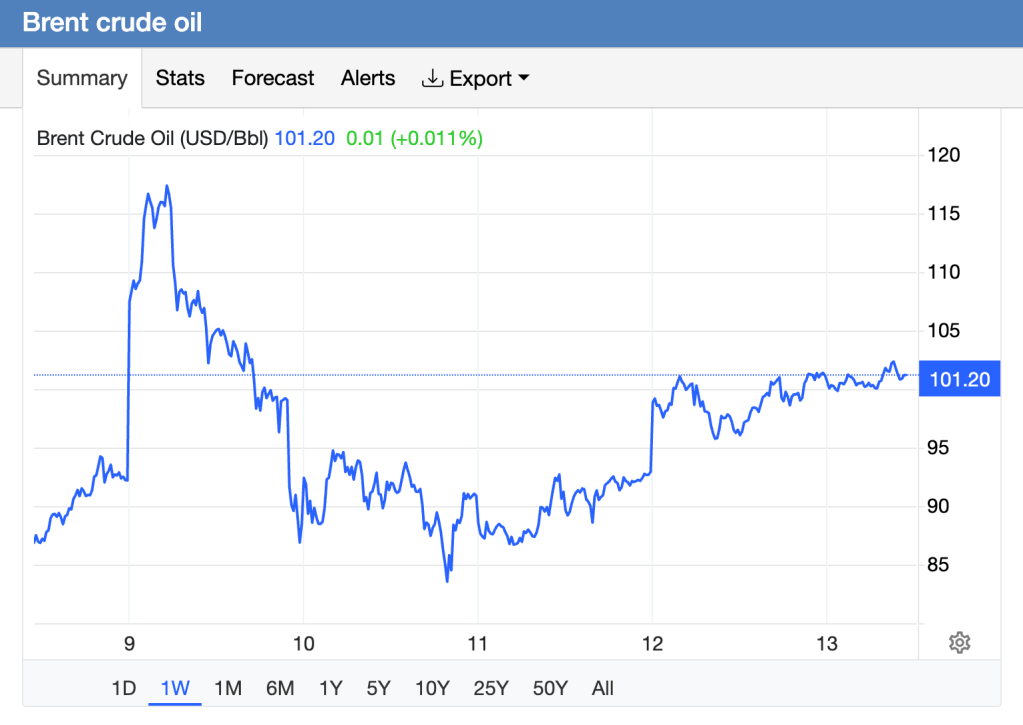Click the Brent Crude Oil (USD/Bbl) legend label
This screenshot has height=725, width=1023.
152,139
